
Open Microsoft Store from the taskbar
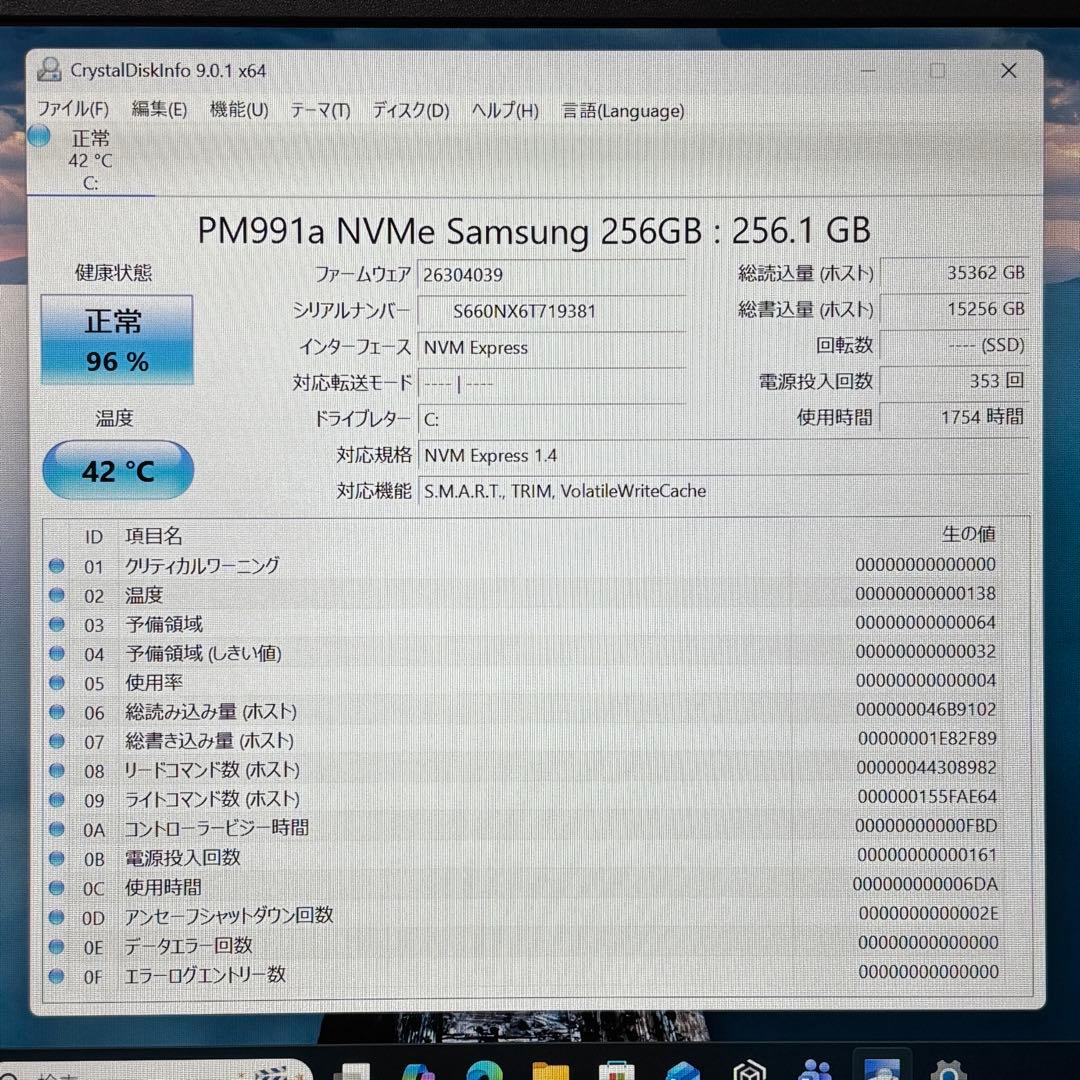(616, 1070)
